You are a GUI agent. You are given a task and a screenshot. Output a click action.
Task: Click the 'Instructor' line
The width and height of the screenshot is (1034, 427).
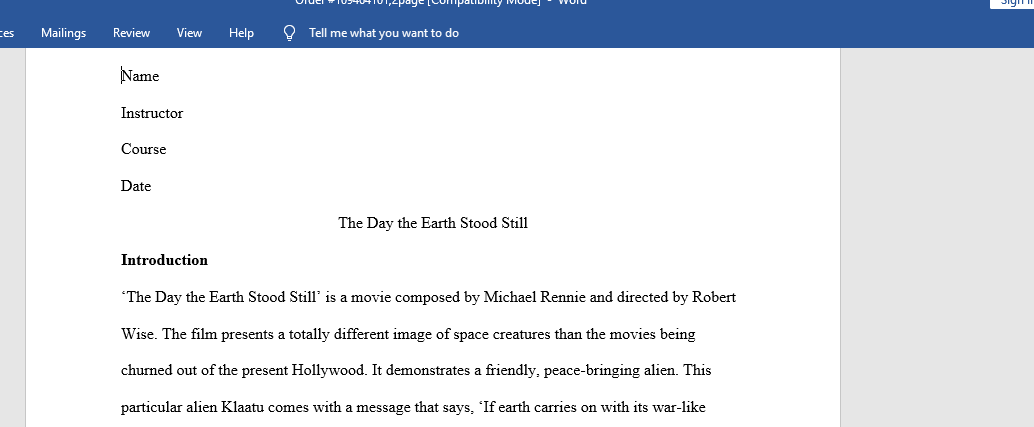point(152,113)
